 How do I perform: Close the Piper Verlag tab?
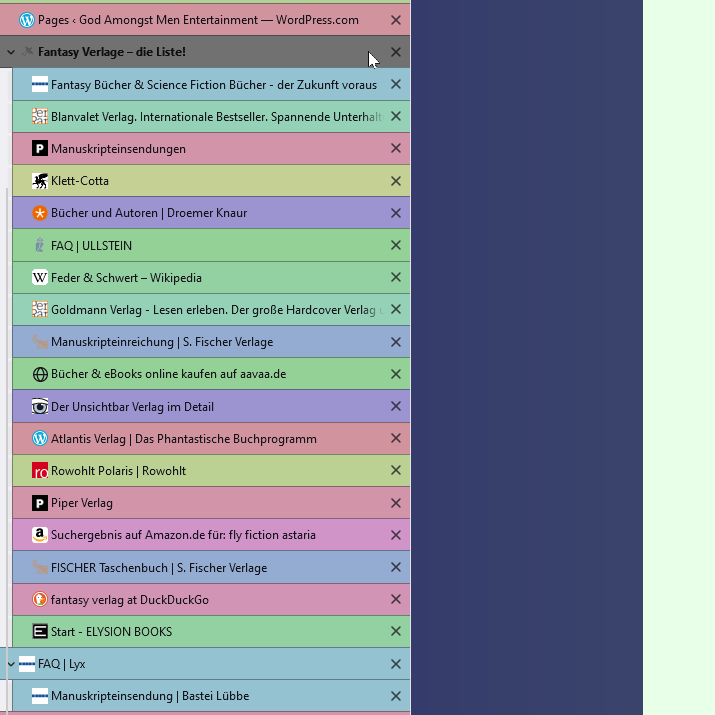[396, 503]
